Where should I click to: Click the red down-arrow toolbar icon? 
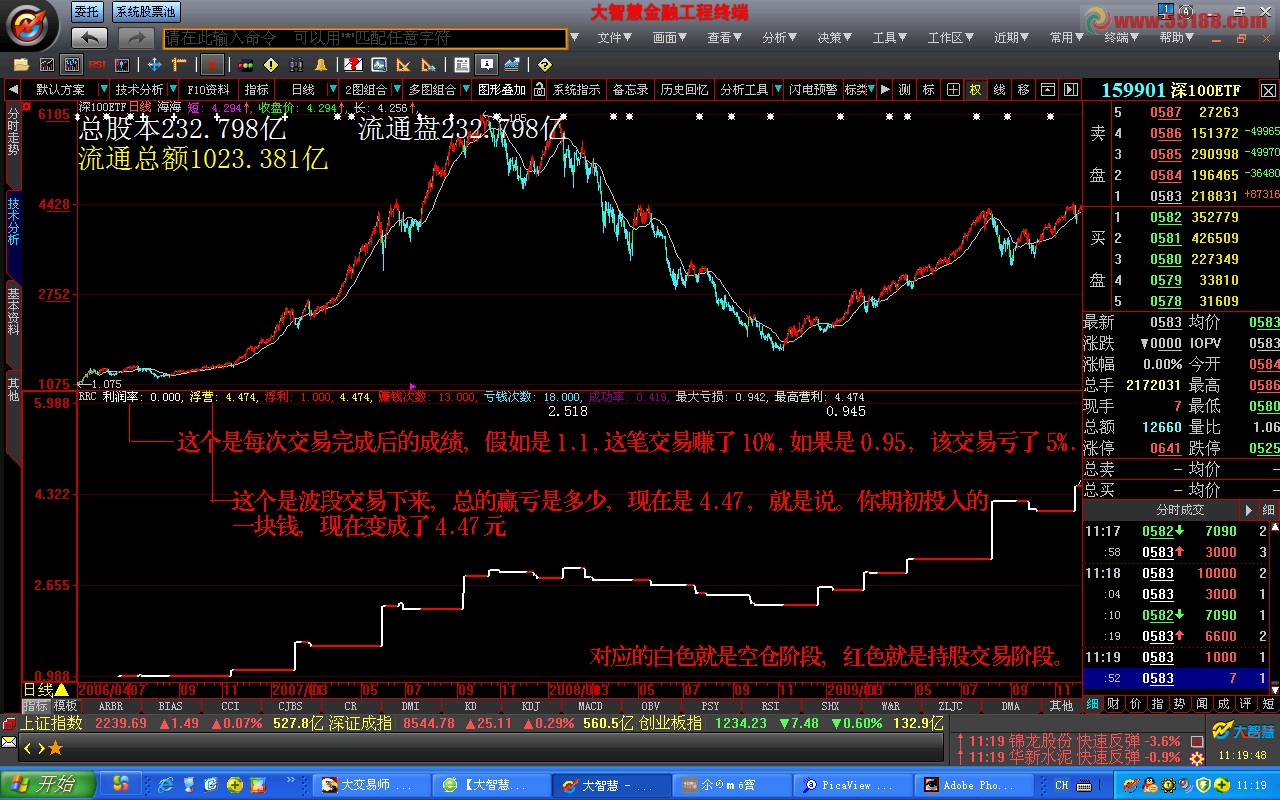click(x=212, y=65)
